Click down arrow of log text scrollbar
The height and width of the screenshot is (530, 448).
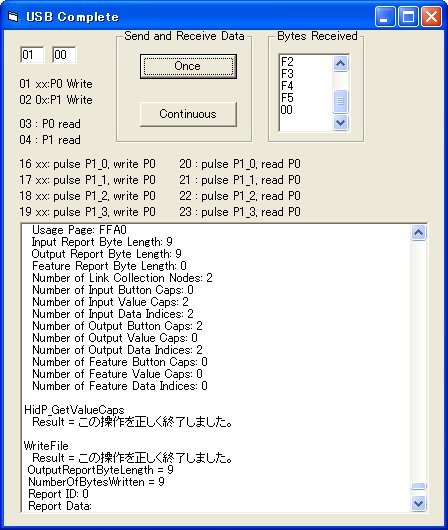[419, 504]
